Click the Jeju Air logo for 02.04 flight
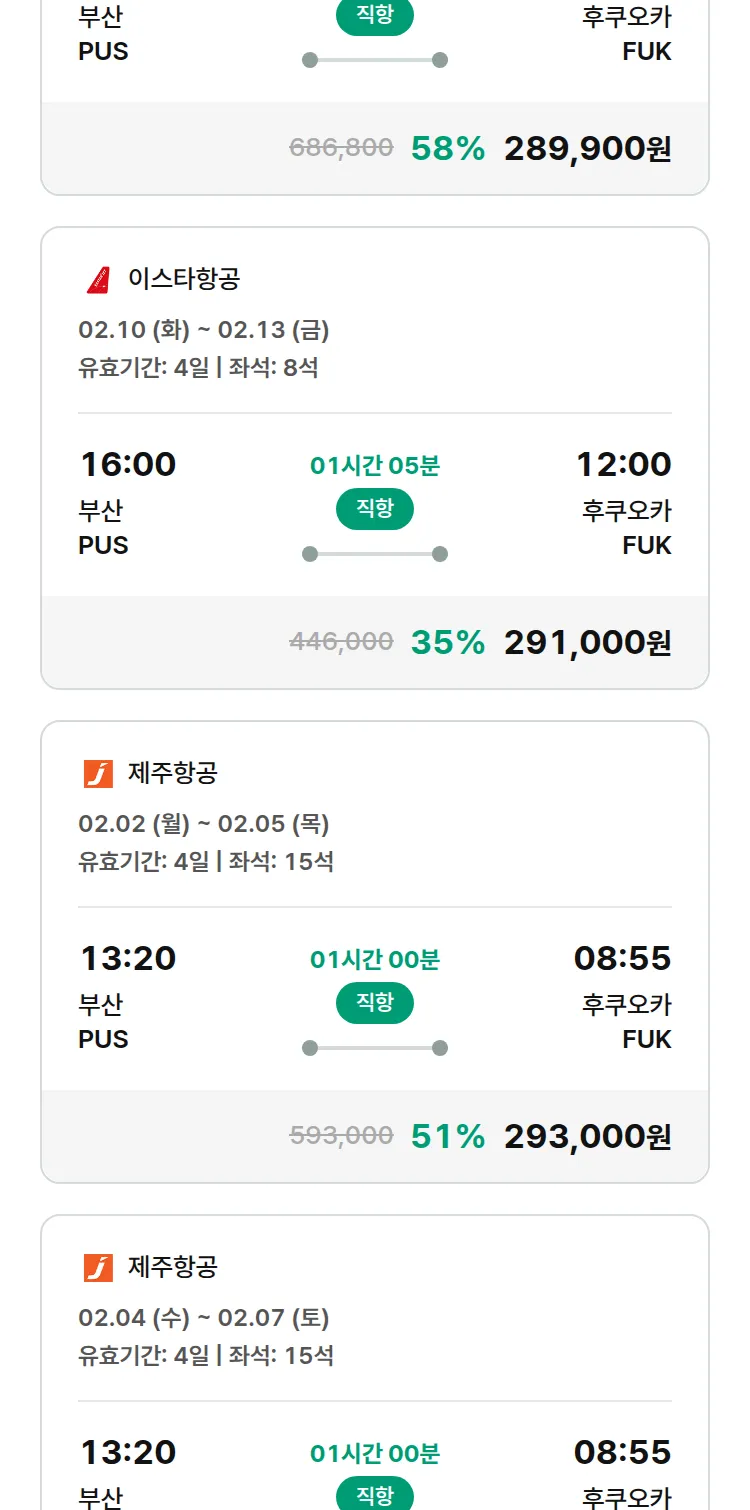This screenshot has height=1510, width=750. (98, 1267)
